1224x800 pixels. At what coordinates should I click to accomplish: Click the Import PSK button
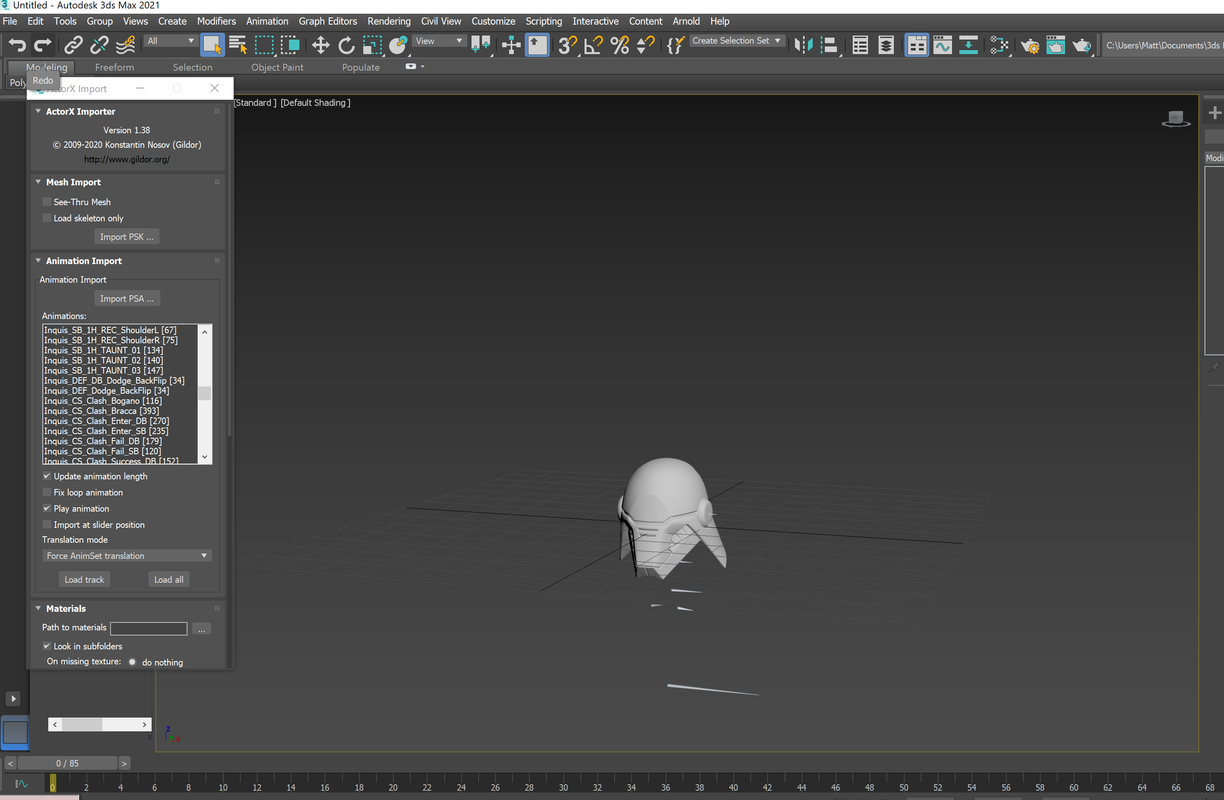(x=127, y=237)
